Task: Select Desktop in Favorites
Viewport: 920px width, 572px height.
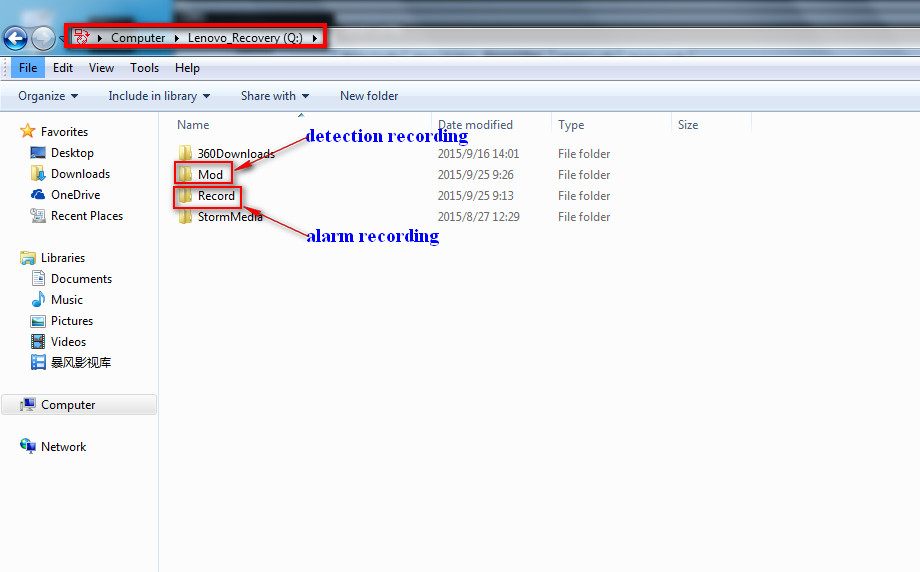Action: 72,153
